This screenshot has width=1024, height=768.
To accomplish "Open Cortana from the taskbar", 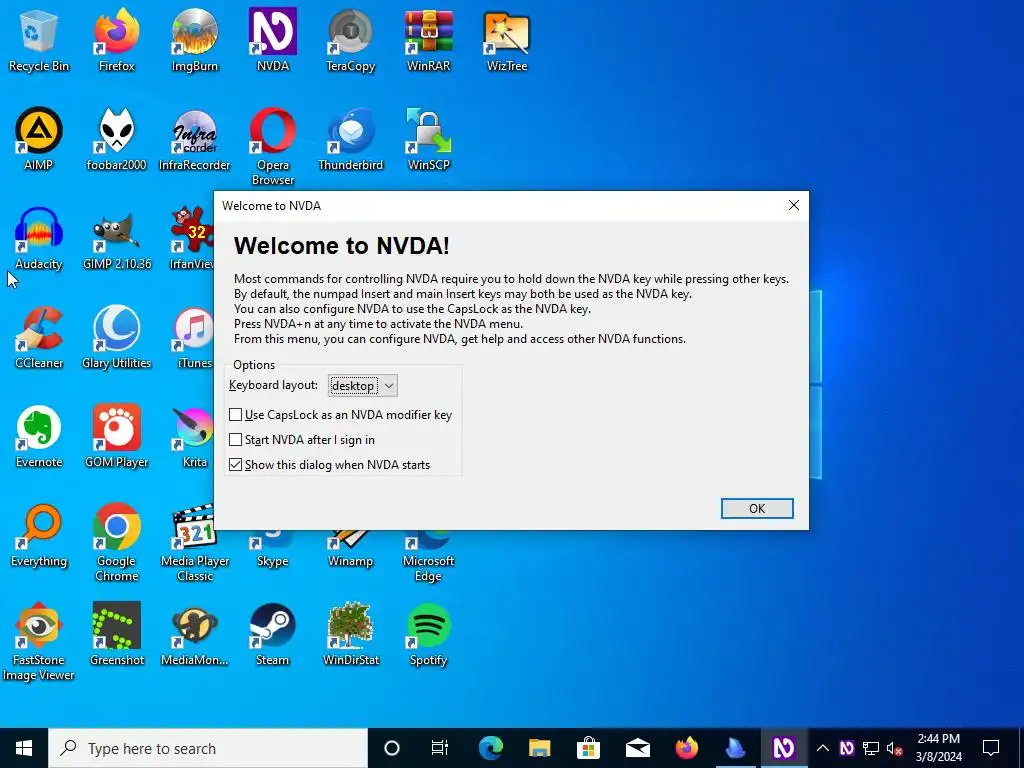I will pyautogui.click(x=392, y=748).
